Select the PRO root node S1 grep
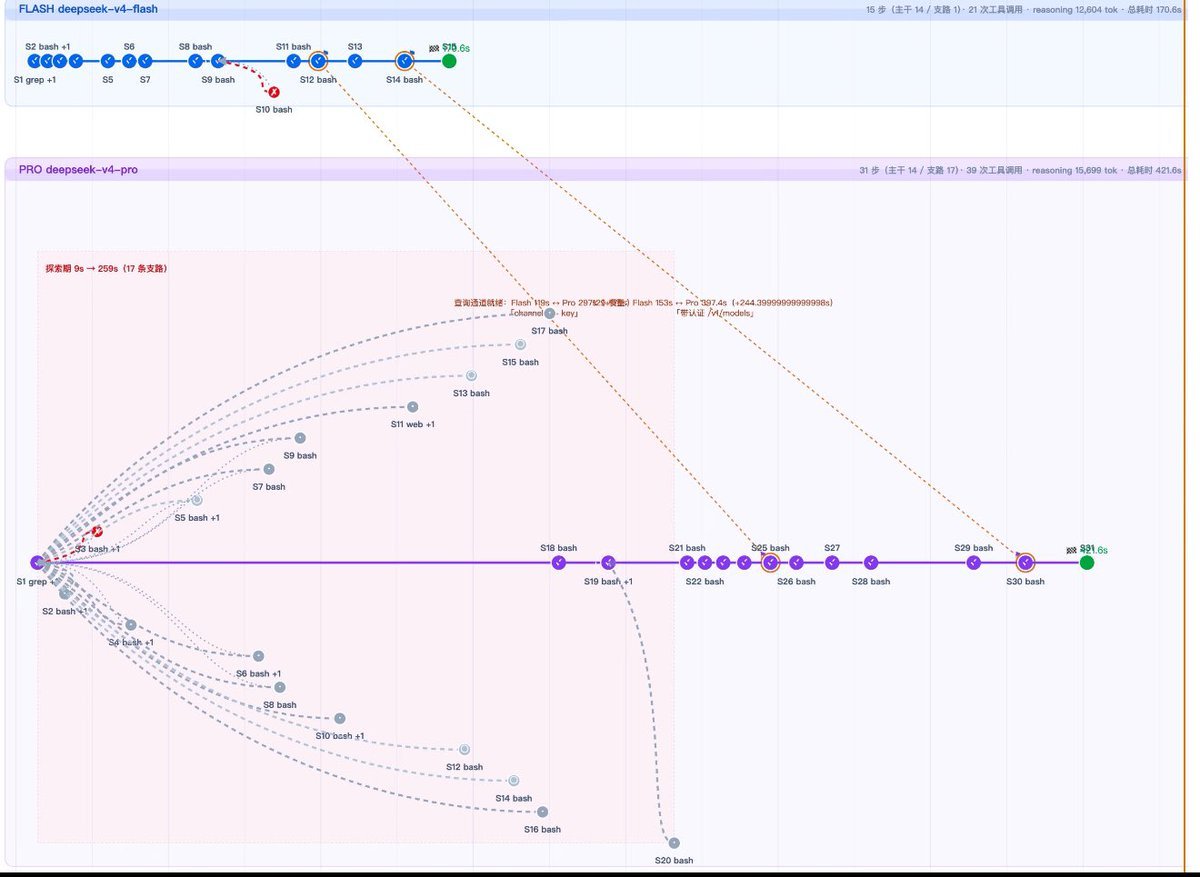 pyautogui.click(x=37, y=563)
